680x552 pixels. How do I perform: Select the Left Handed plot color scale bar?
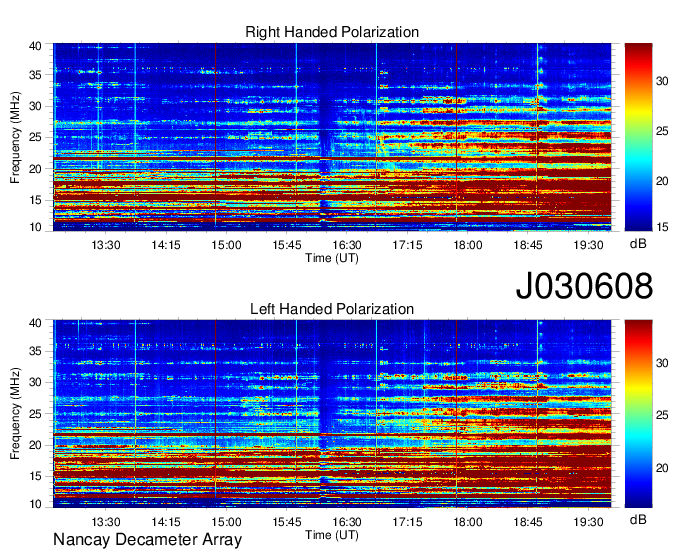pos(638,414)
